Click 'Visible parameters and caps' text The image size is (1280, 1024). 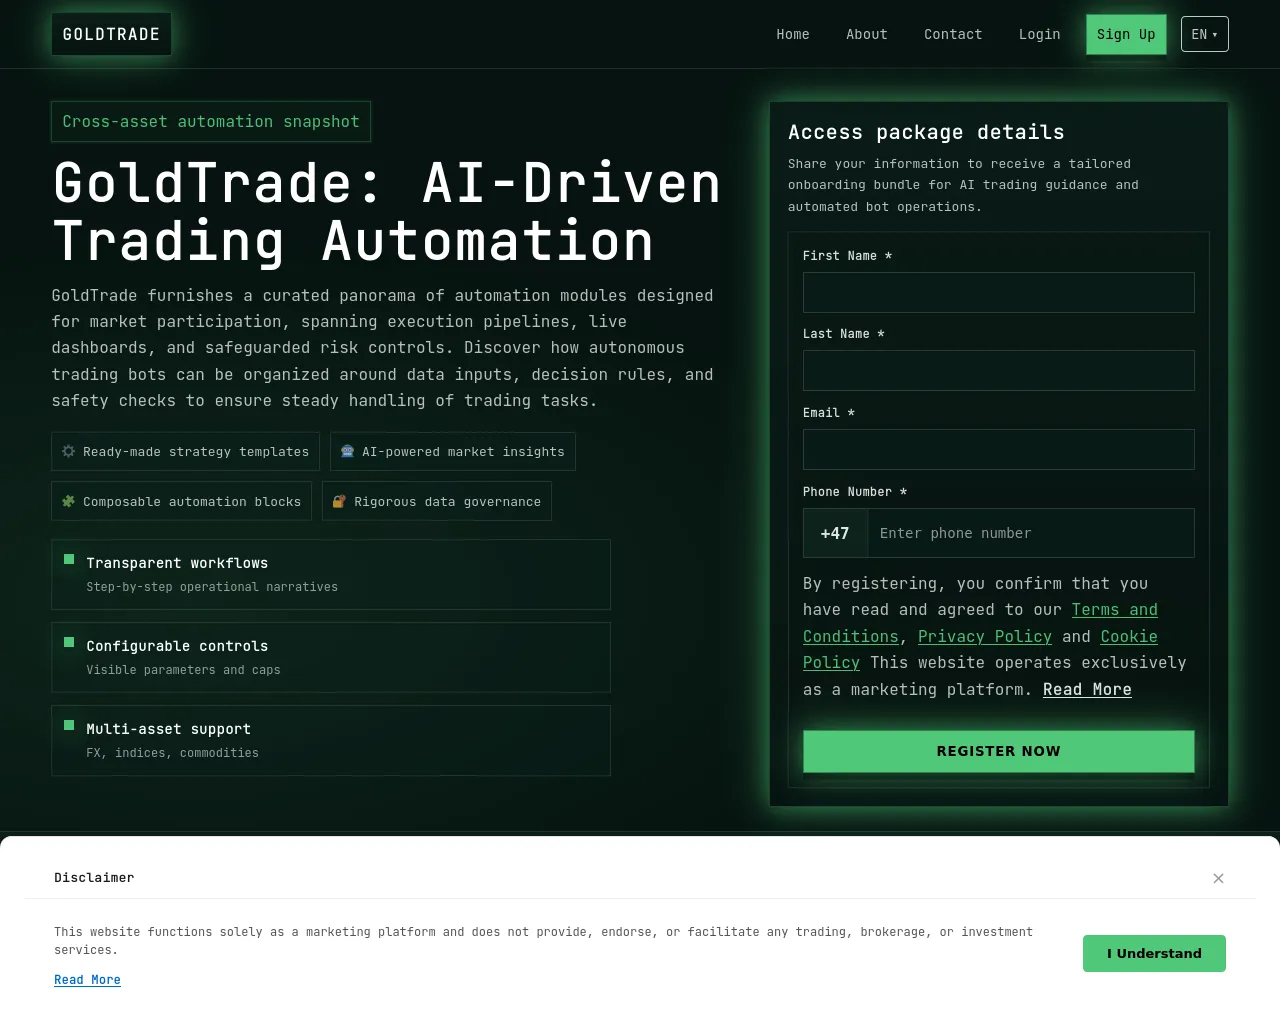(x=183, y=670)
